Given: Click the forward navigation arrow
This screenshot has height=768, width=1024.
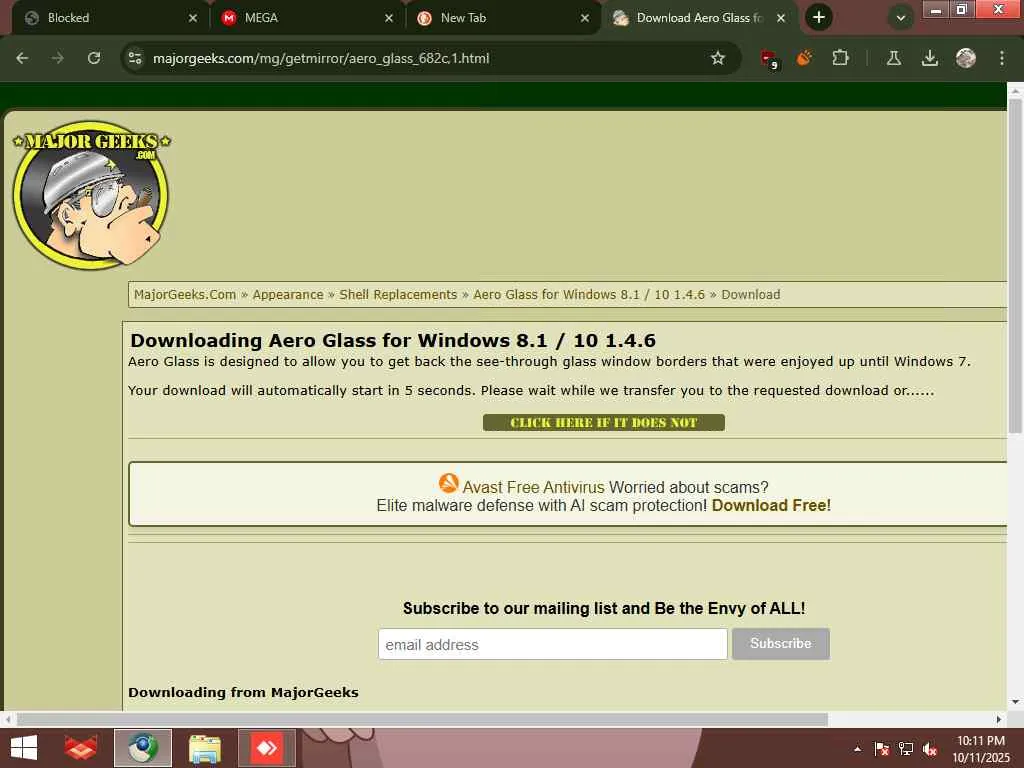Looking at the screenshot, I should 58,58.
